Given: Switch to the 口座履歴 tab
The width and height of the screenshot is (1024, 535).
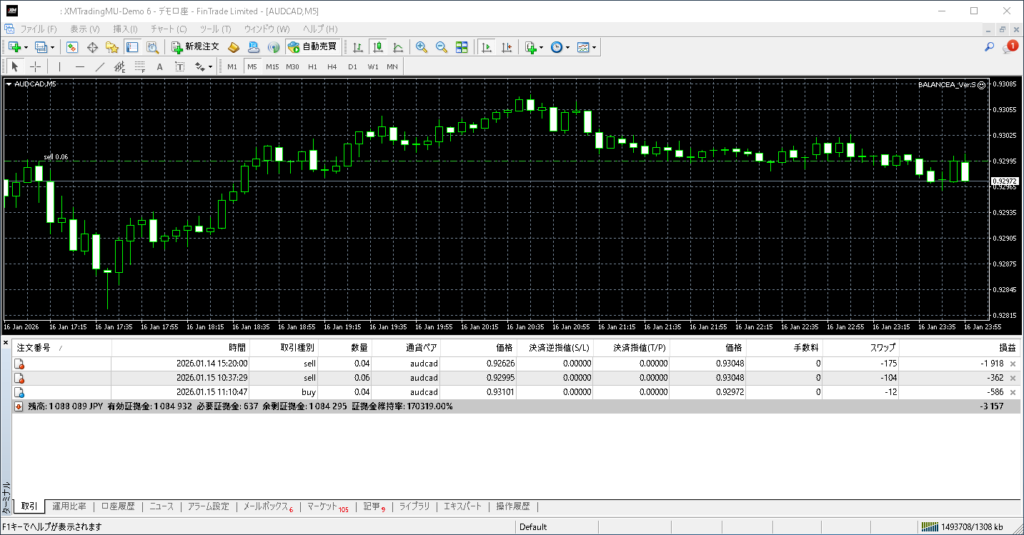Looking at the screenshot, I should point(118,506).
